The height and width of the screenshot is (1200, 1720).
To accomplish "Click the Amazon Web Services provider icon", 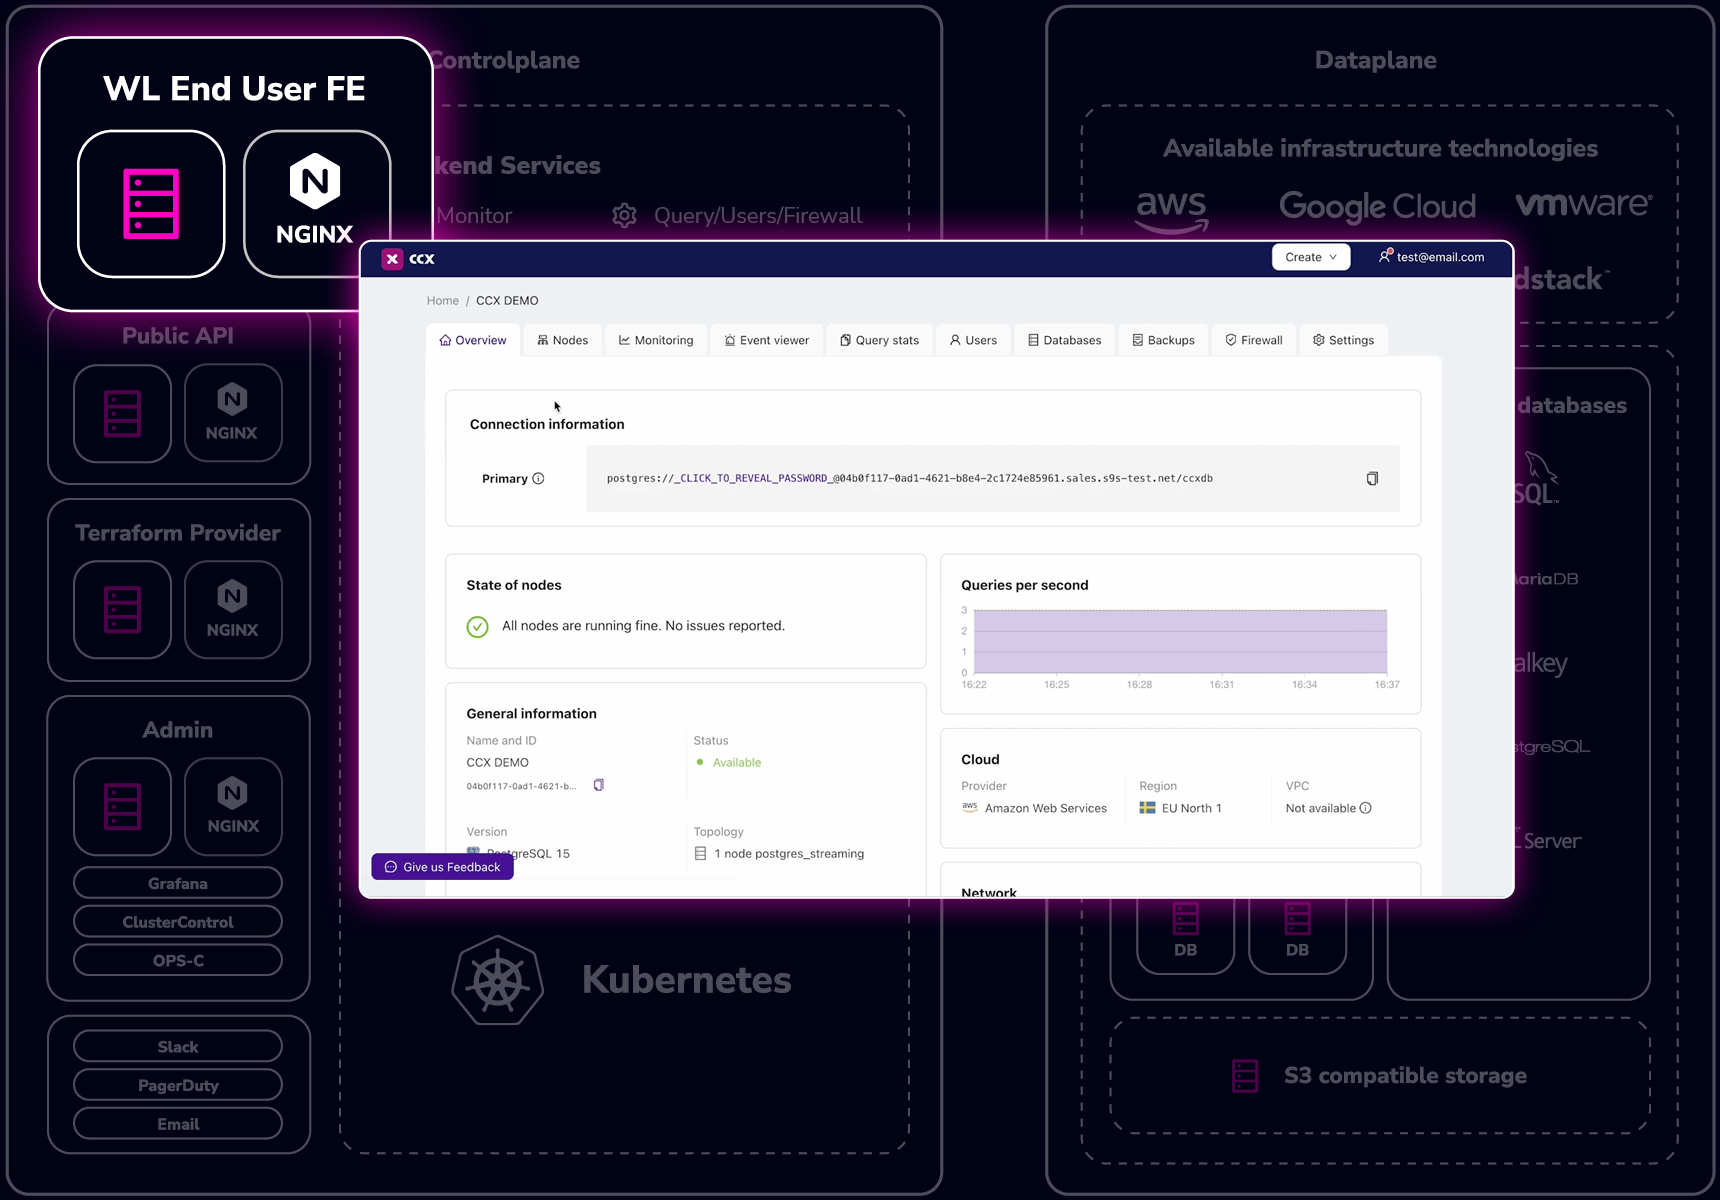I will [969, 807].
